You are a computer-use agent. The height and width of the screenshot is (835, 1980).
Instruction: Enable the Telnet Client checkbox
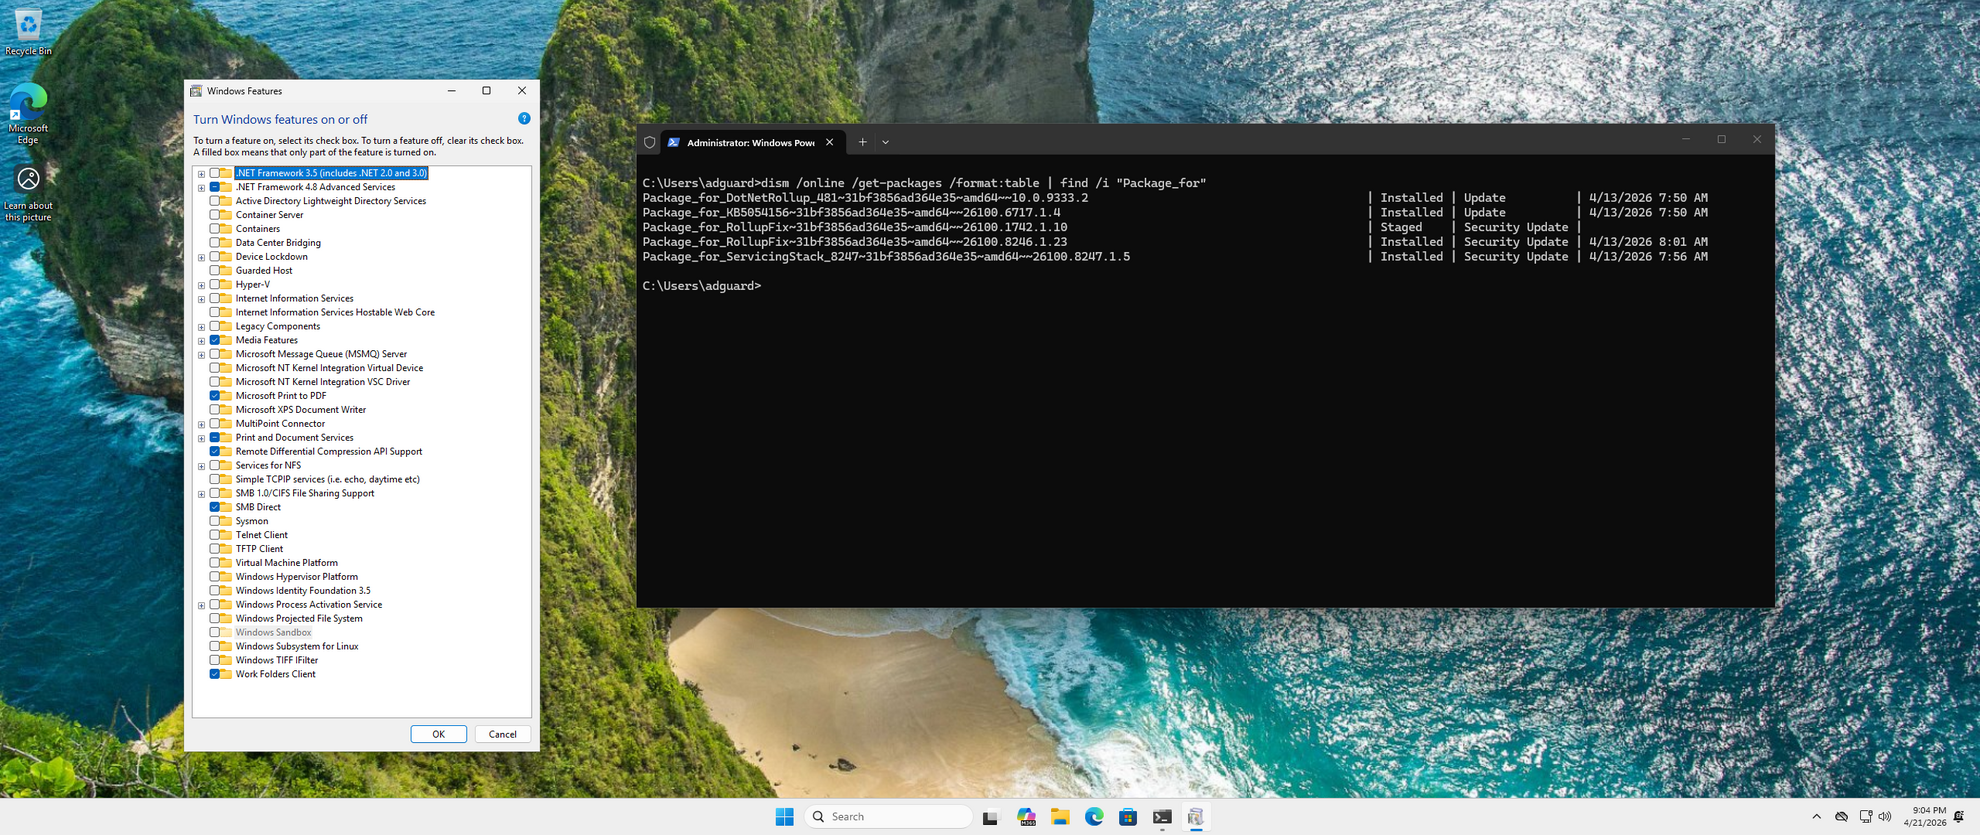[215, 535]
